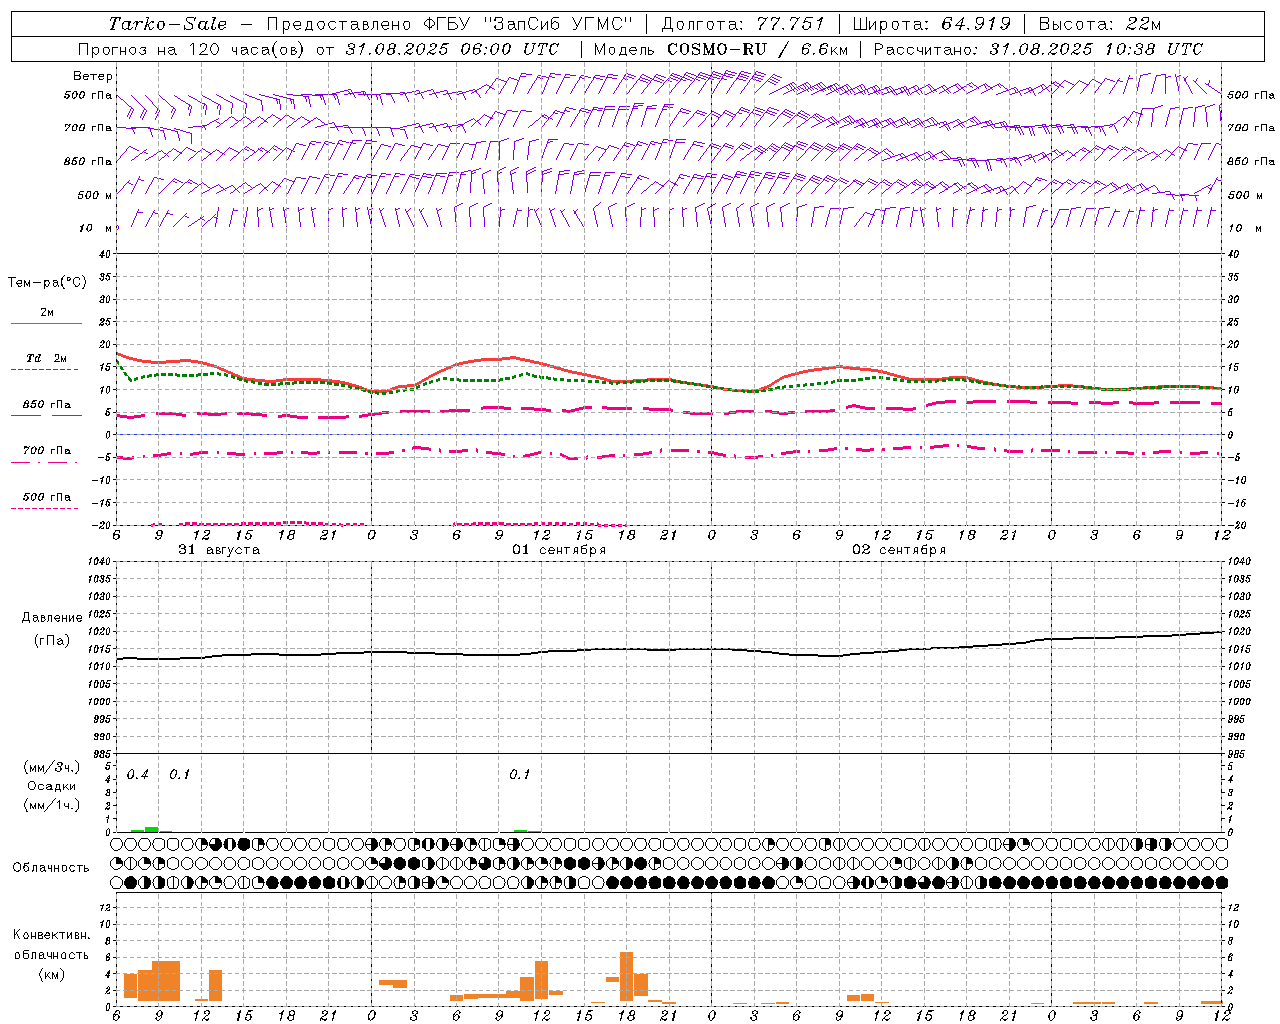1280x1024 pixels.
Task: Click the '01 сентября' date label
Action: [x=559, y=550]
